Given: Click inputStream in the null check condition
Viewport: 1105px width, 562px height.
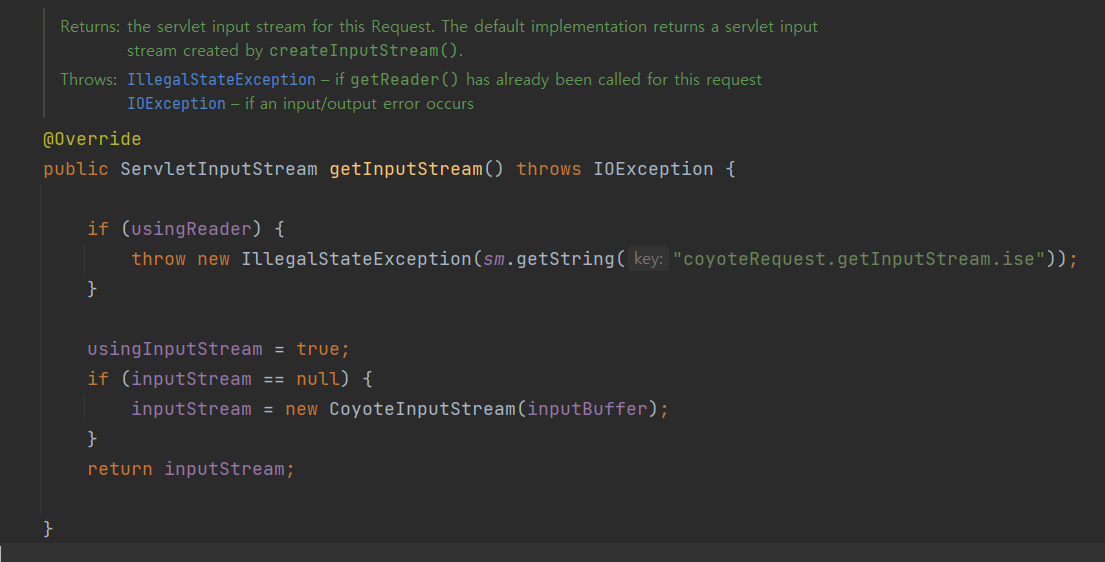Looking at the screenshot, I should click(x=191, y=379).
